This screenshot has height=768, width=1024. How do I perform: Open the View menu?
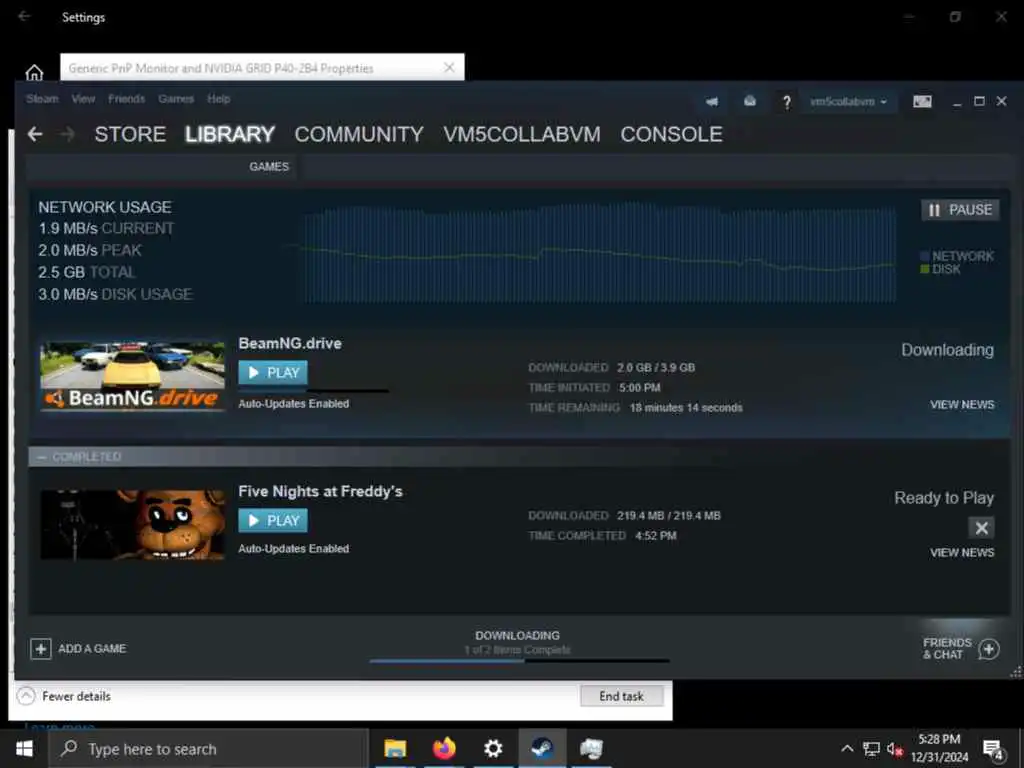tap(83, 99)
